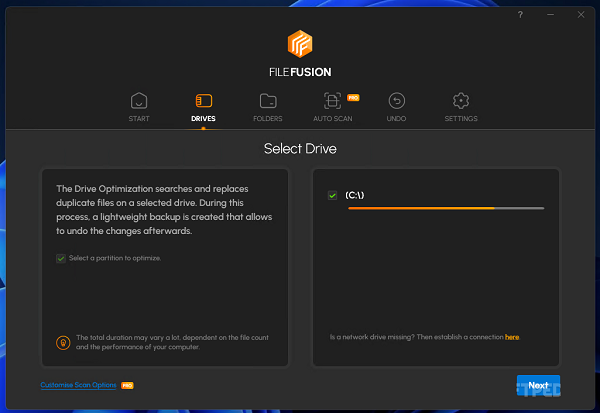This screenshot has height=413, width=600.
Task: Close the FileFusion window
Action: coord(581,15)
